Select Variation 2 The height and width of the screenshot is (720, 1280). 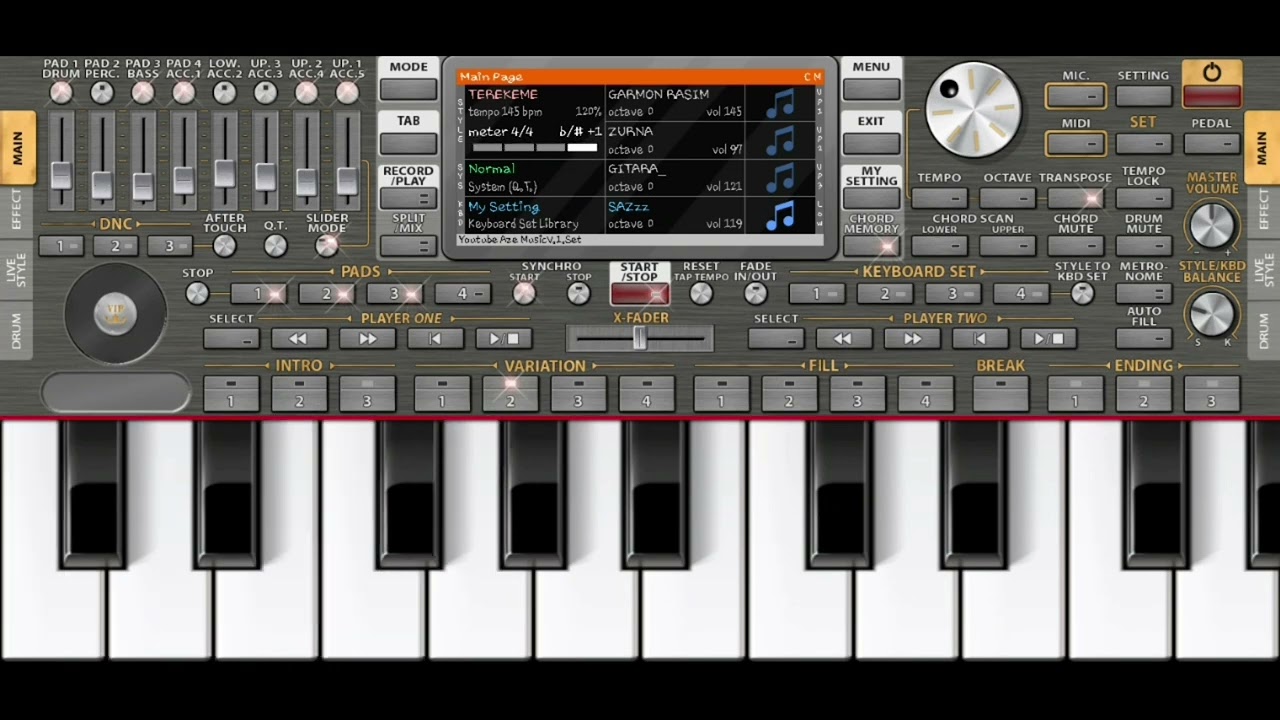click(x=510, y=393)
